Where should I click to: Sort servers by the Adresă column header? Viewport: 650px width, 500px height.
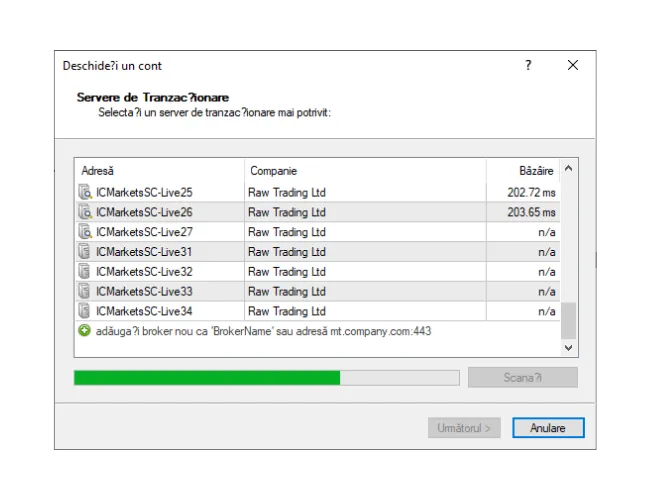tap(160, 171)
